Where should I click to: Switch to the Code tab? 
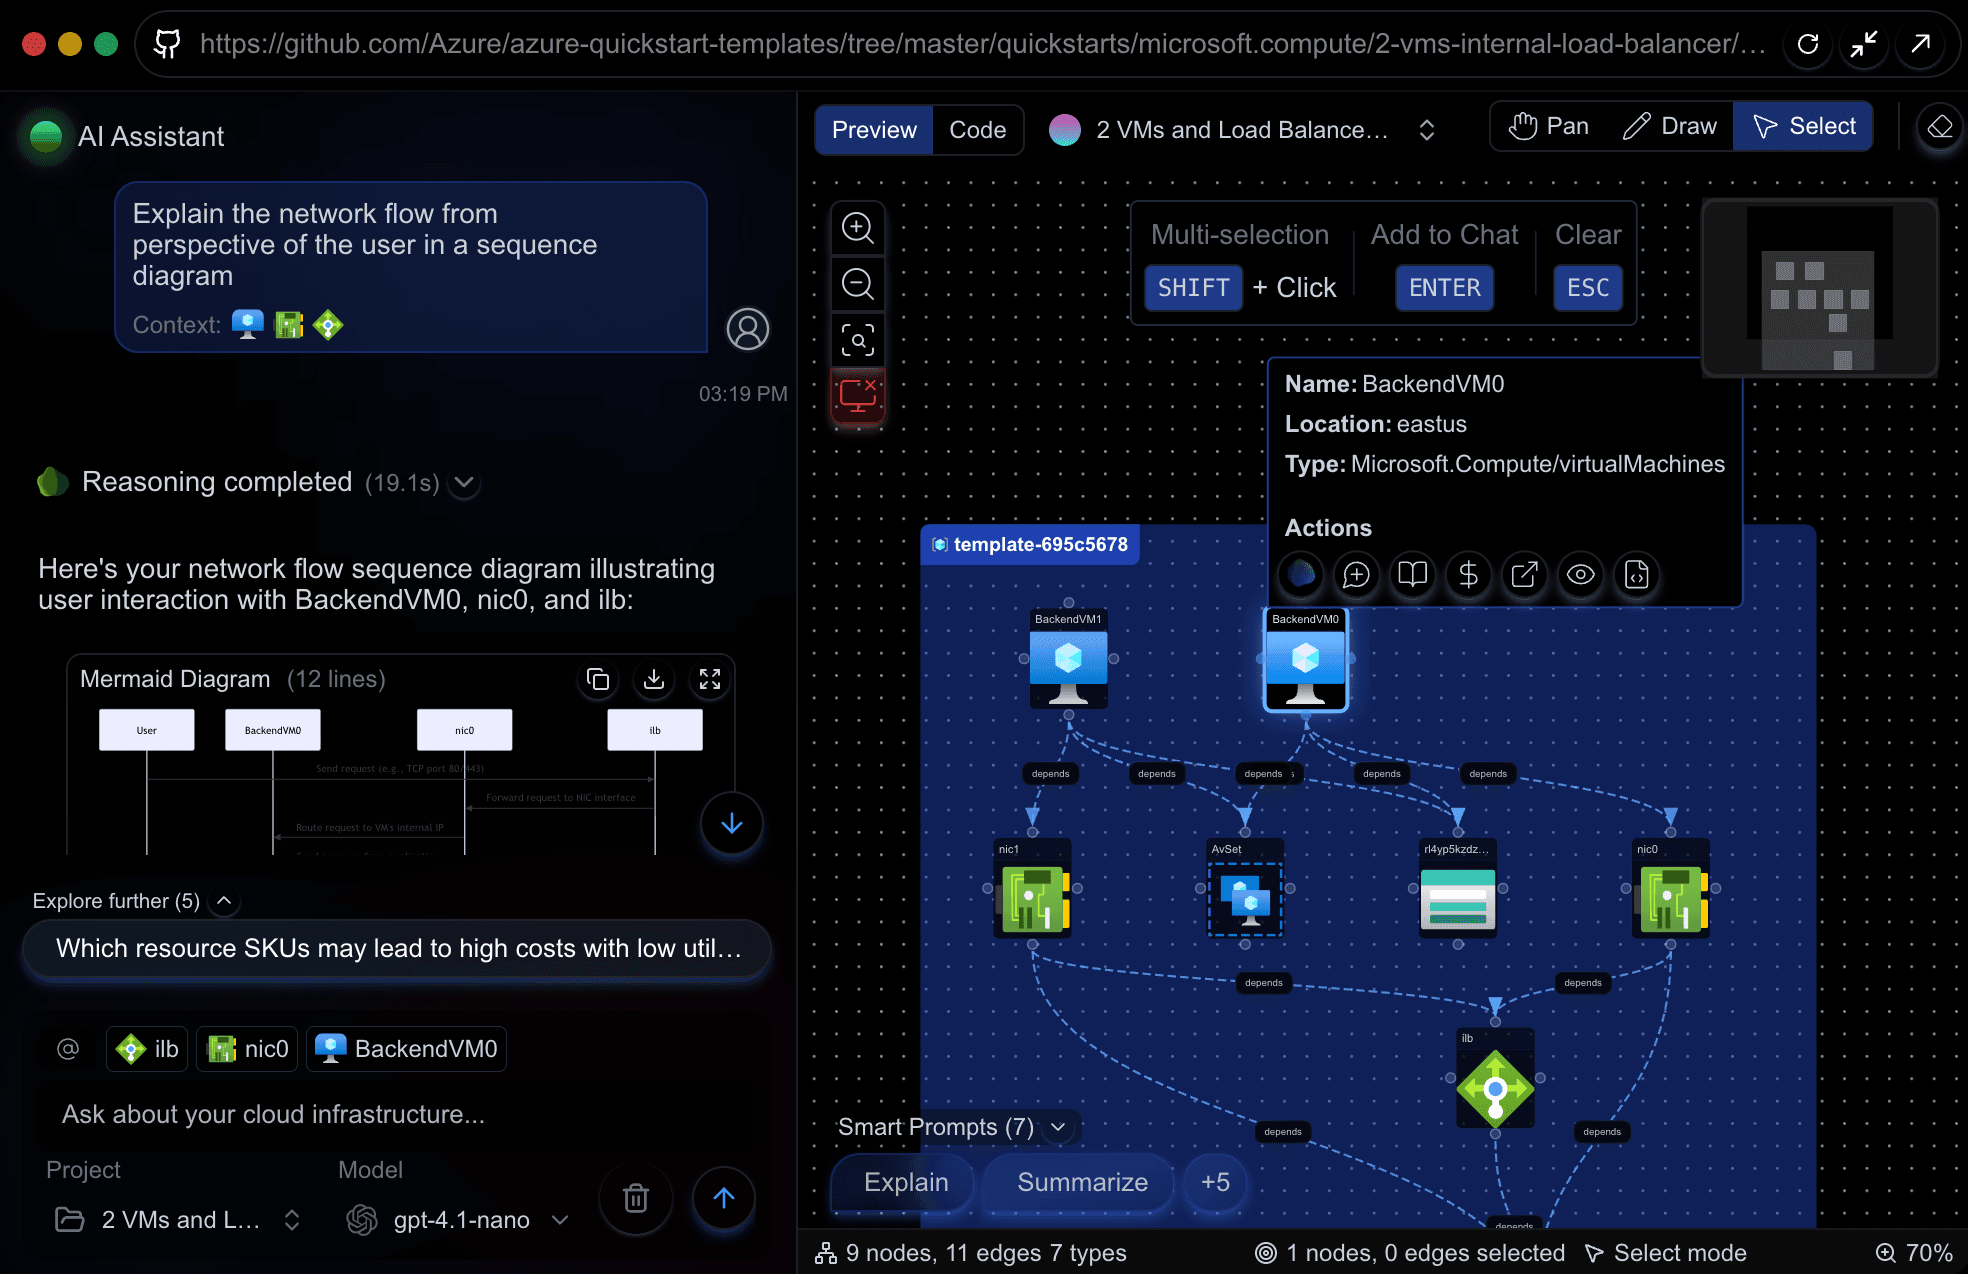pos(978,130)
